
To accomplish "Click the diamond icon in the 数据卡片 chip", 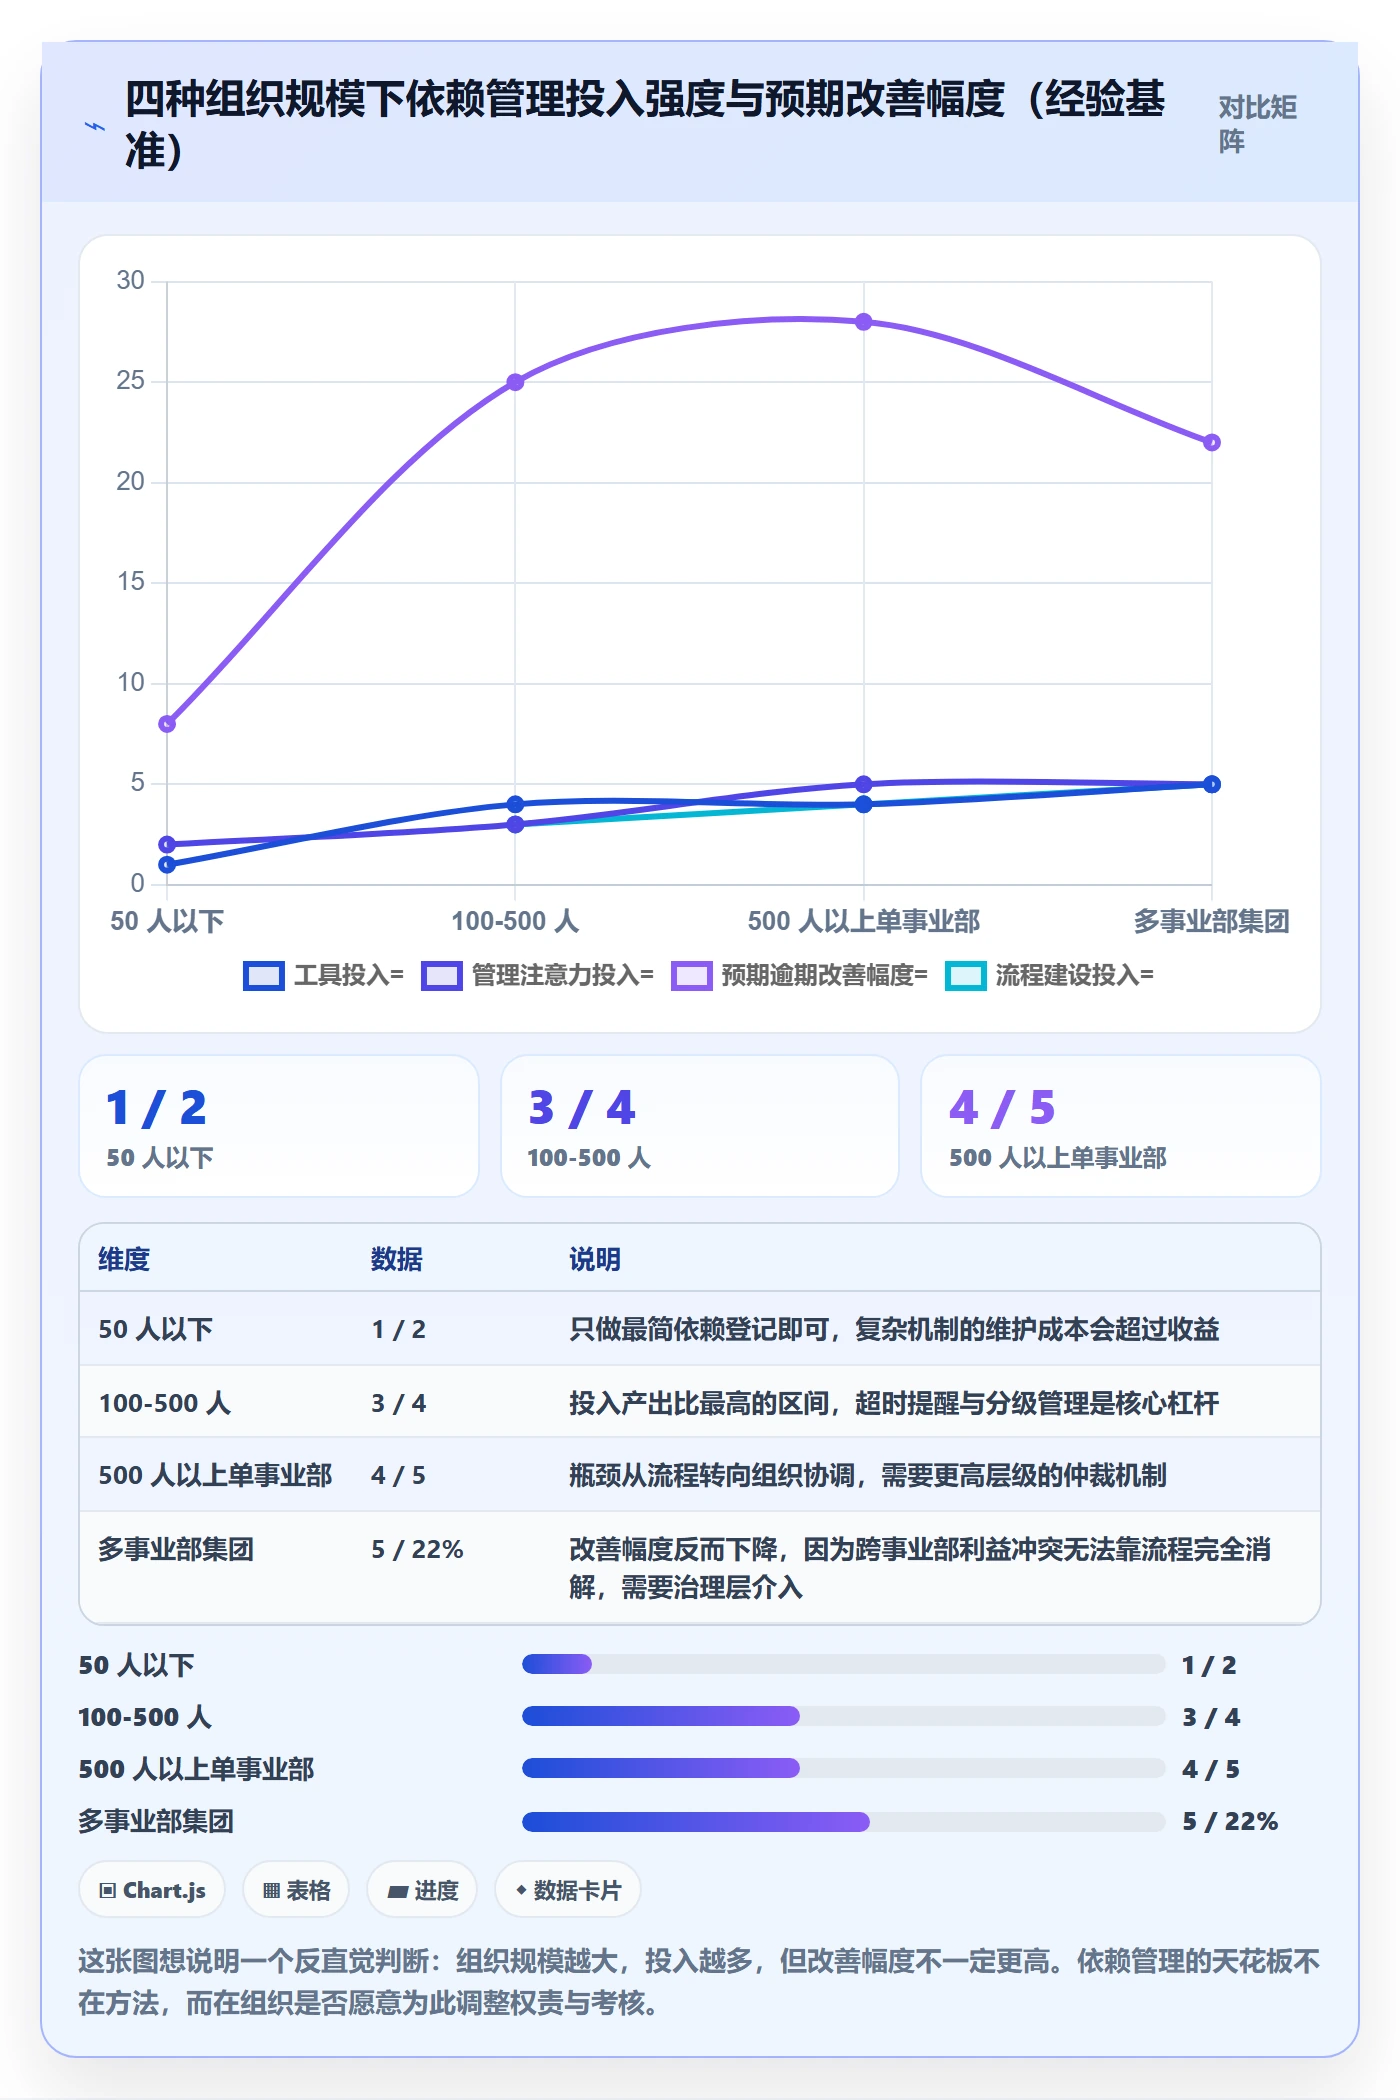I will [521, 1890].
